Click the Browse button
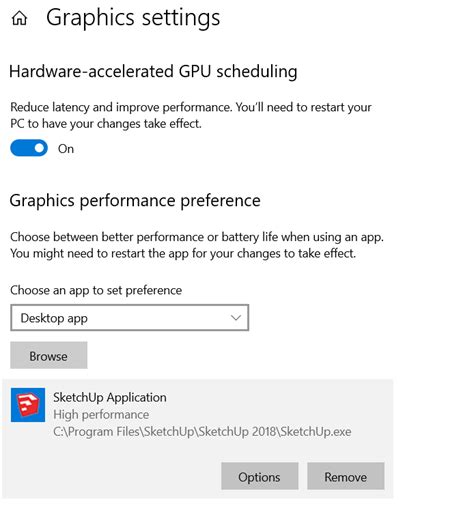 point(49,356)
